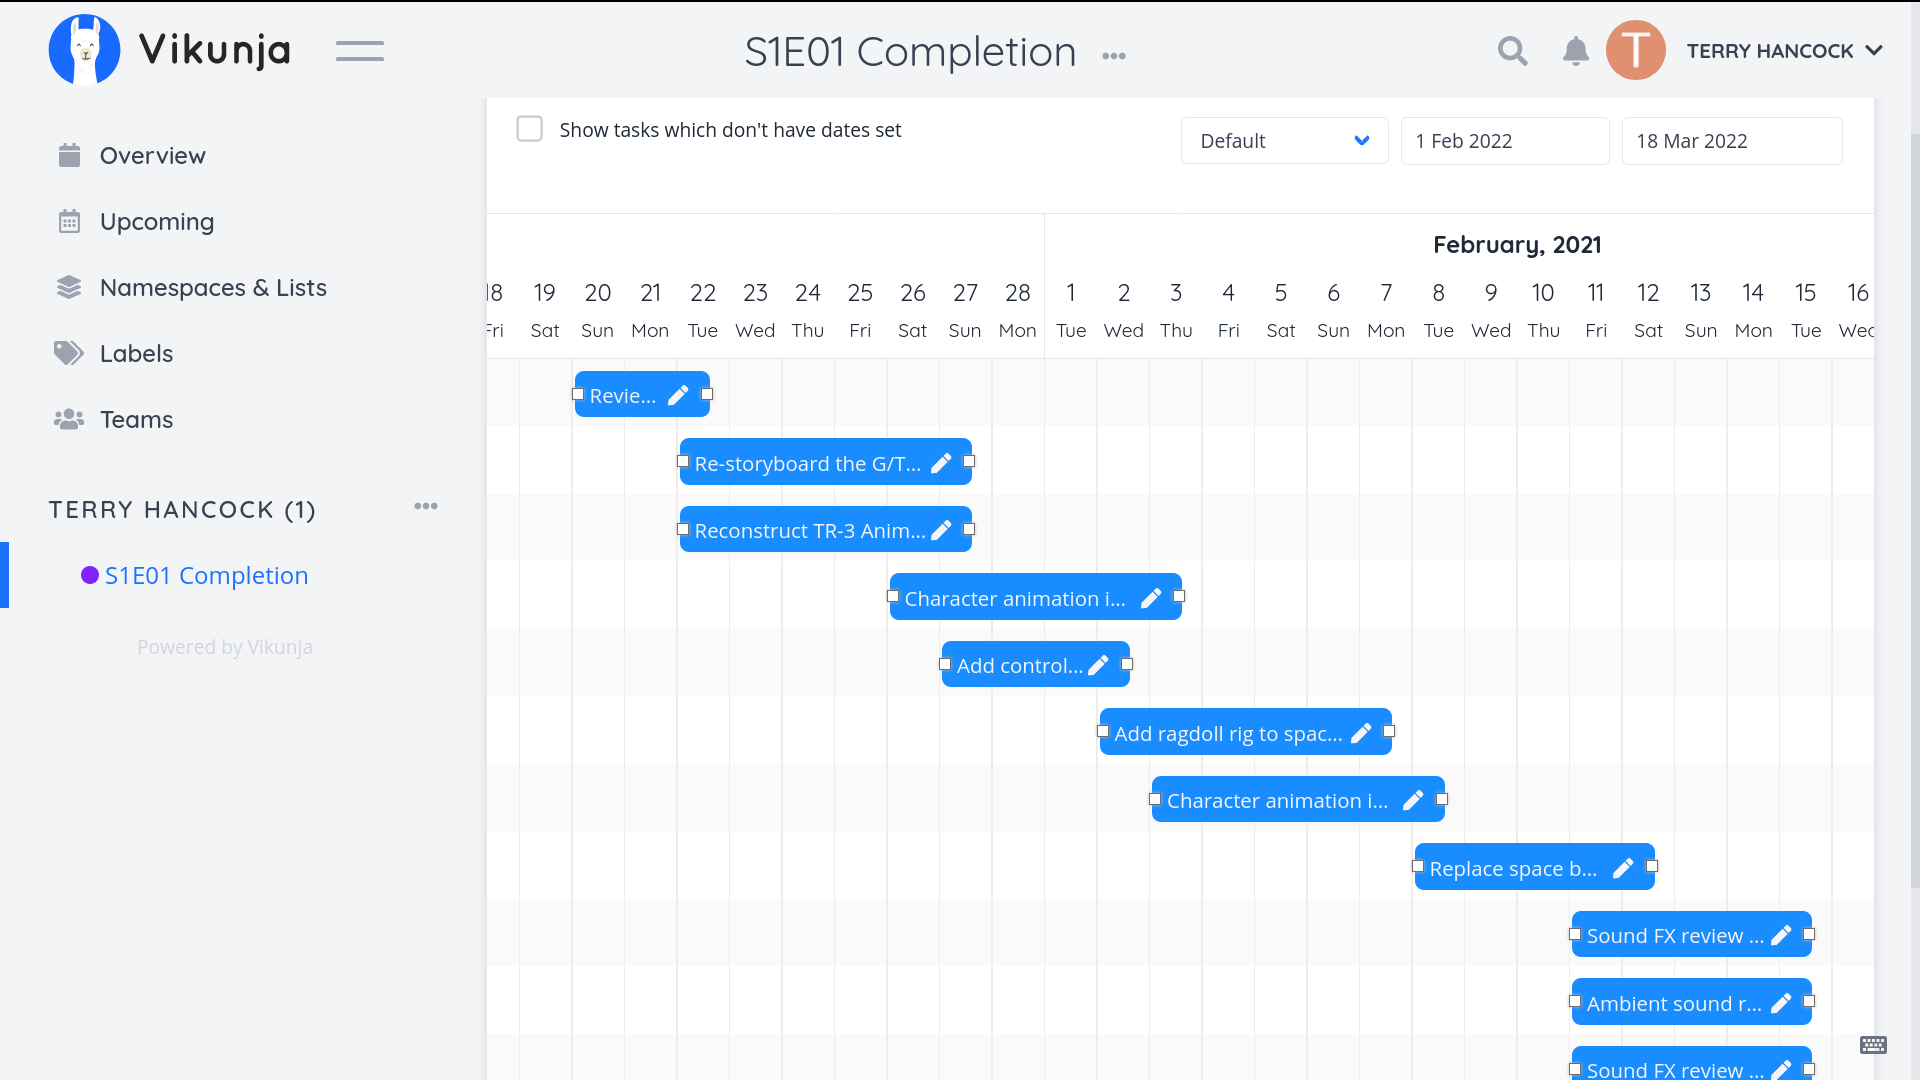Open S1E01 Completion title options dots
The image size is (1920, 1080).
1114,56
